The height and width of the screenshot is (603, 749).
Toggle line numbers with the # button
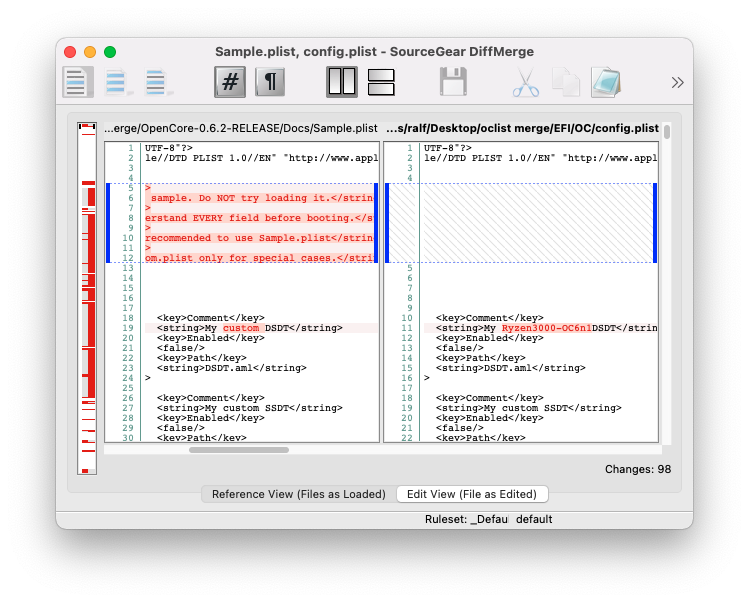(230, 82)
